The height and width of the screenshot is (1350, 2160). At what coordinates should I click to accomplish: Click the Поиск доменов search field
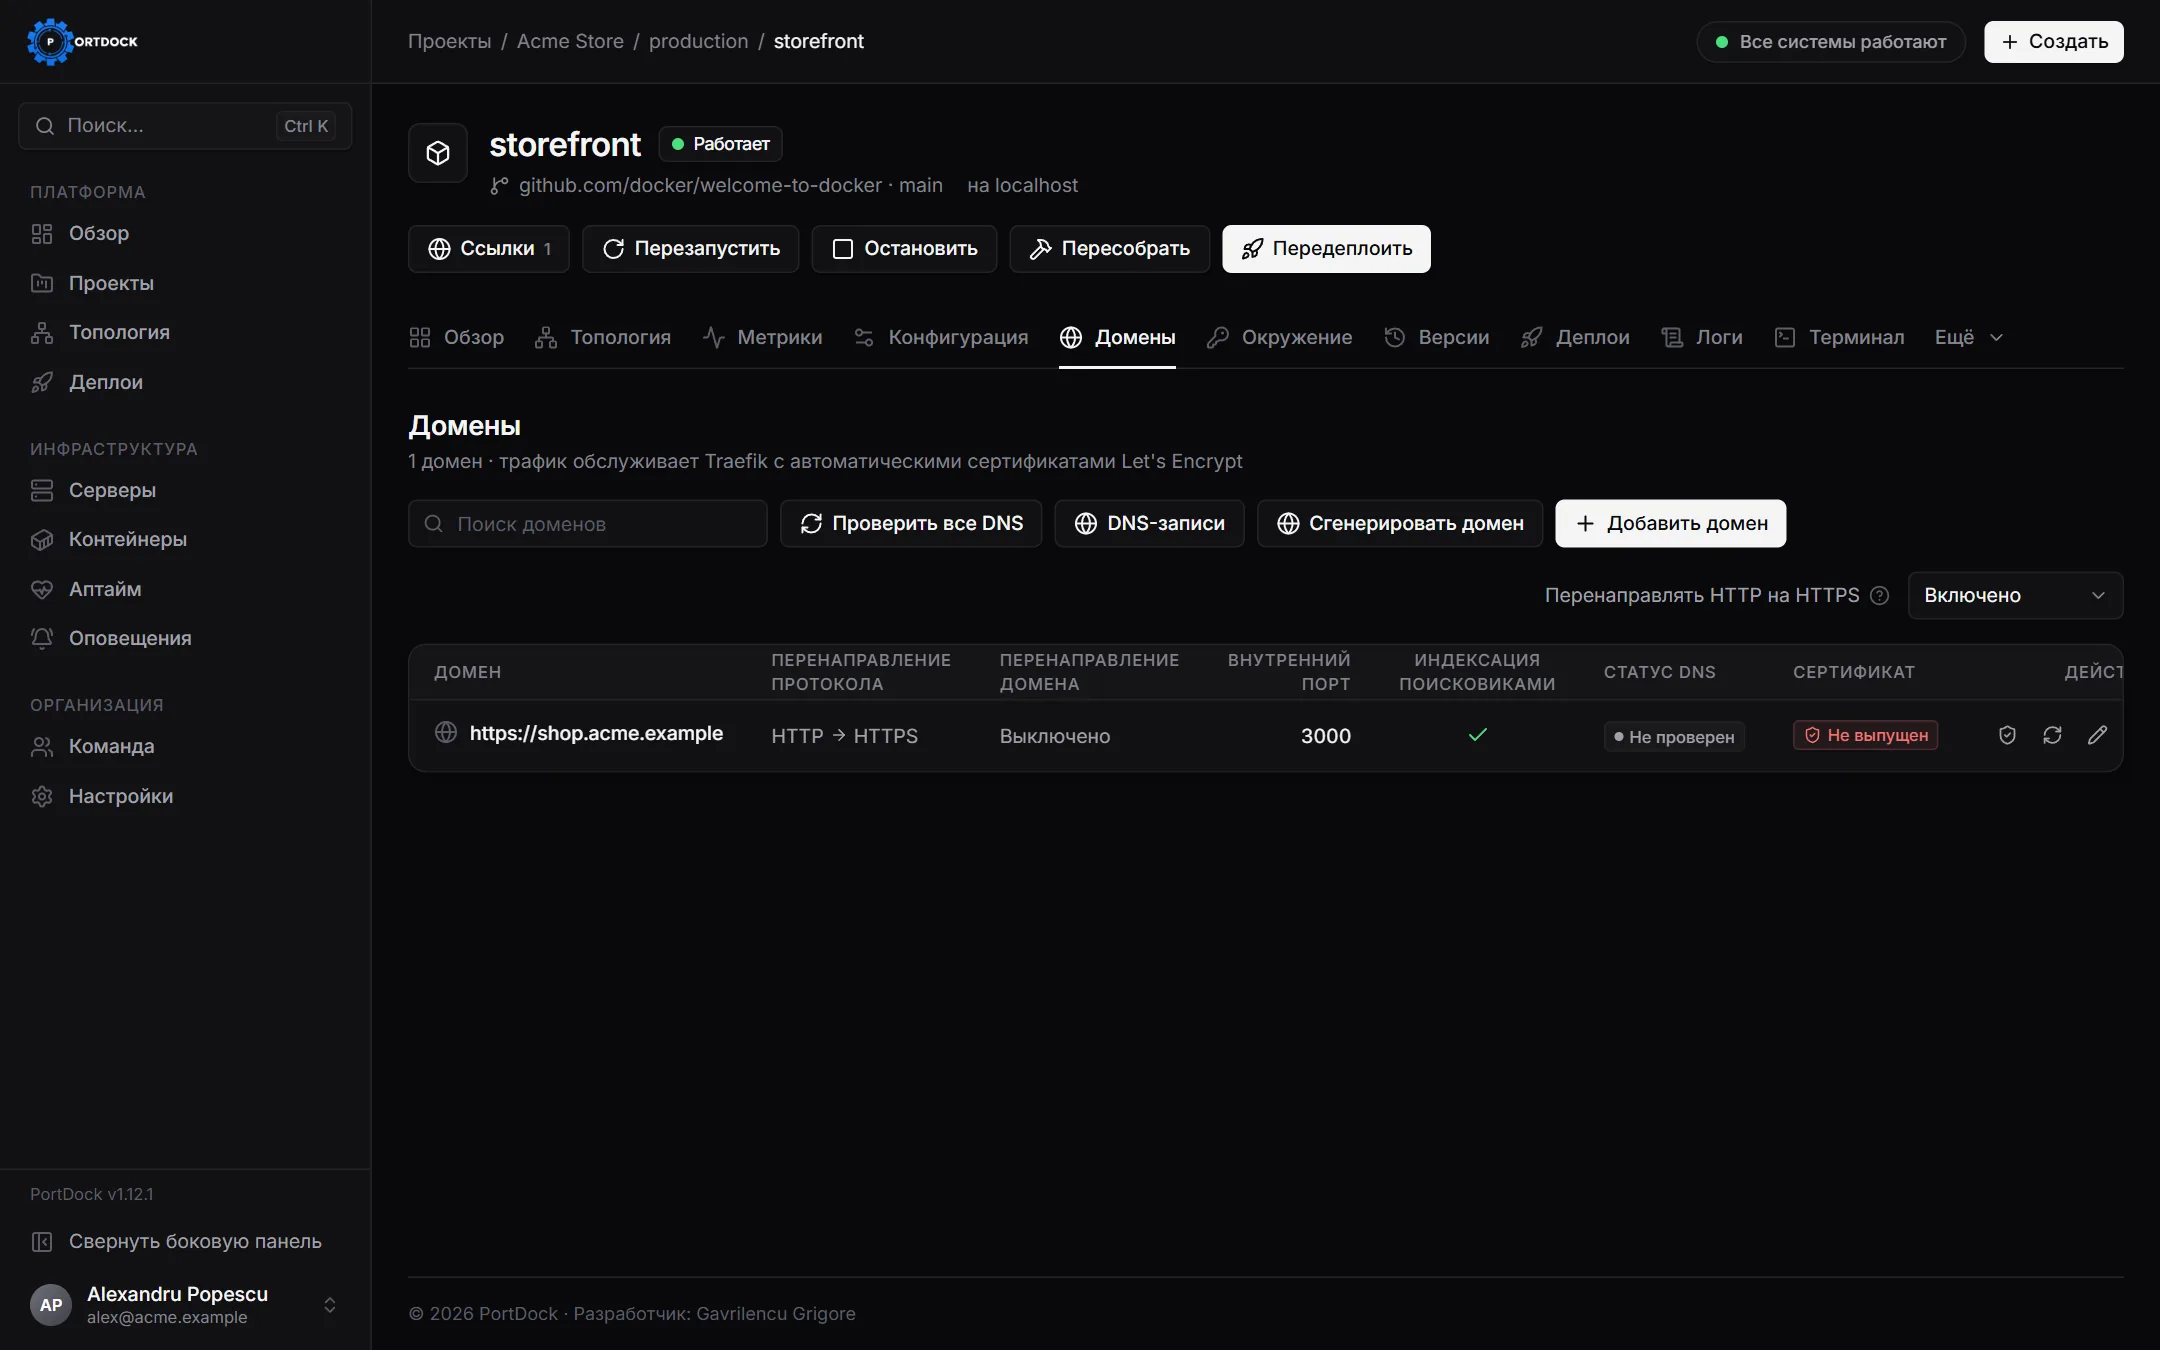(588, 523)
